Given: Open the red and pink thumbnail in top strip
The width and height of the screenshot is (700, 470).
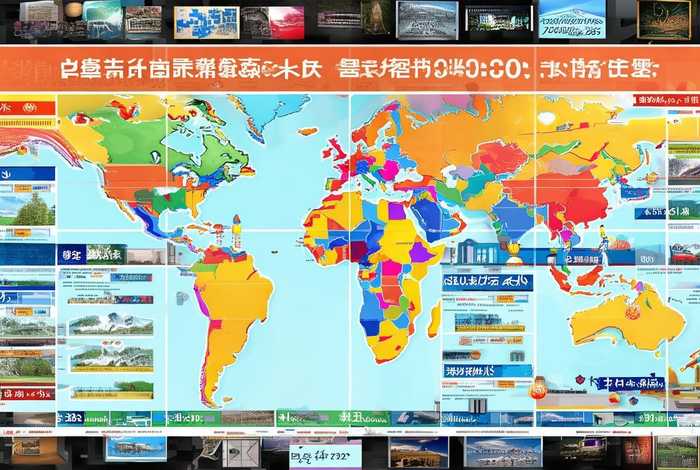Looking at the screenshot, I should coord(286,23).
